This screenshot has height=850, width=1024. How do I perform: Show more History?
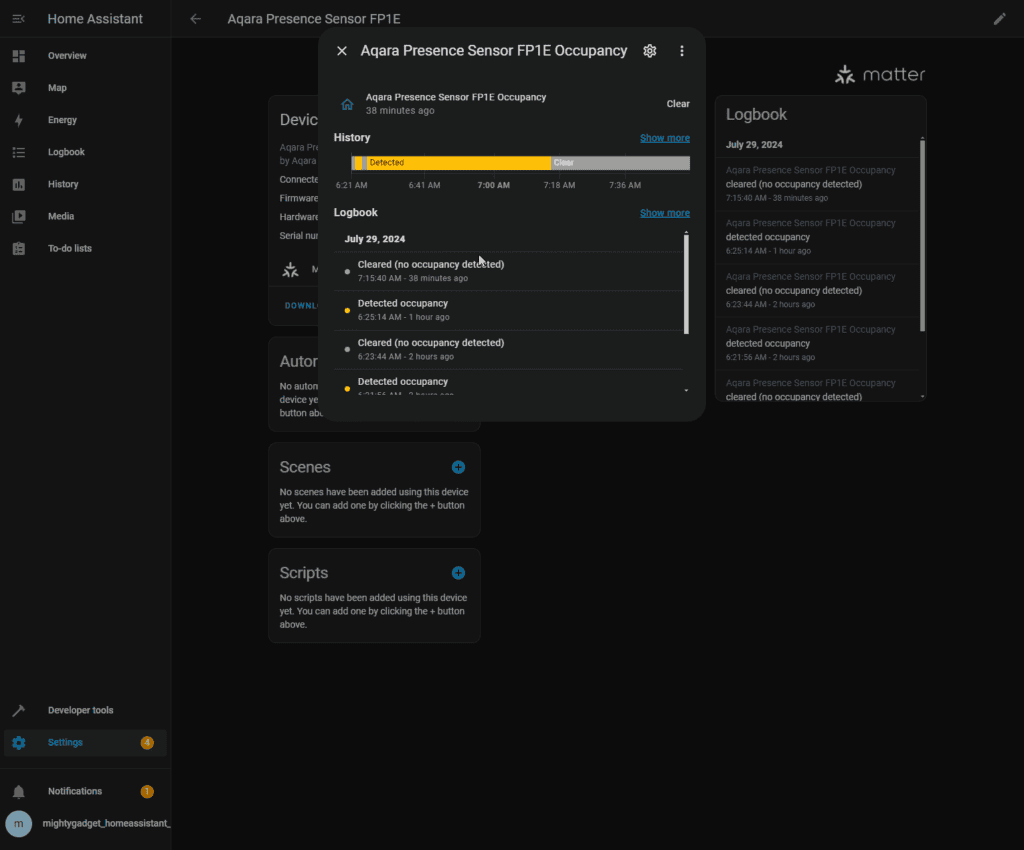click(664, 138)
